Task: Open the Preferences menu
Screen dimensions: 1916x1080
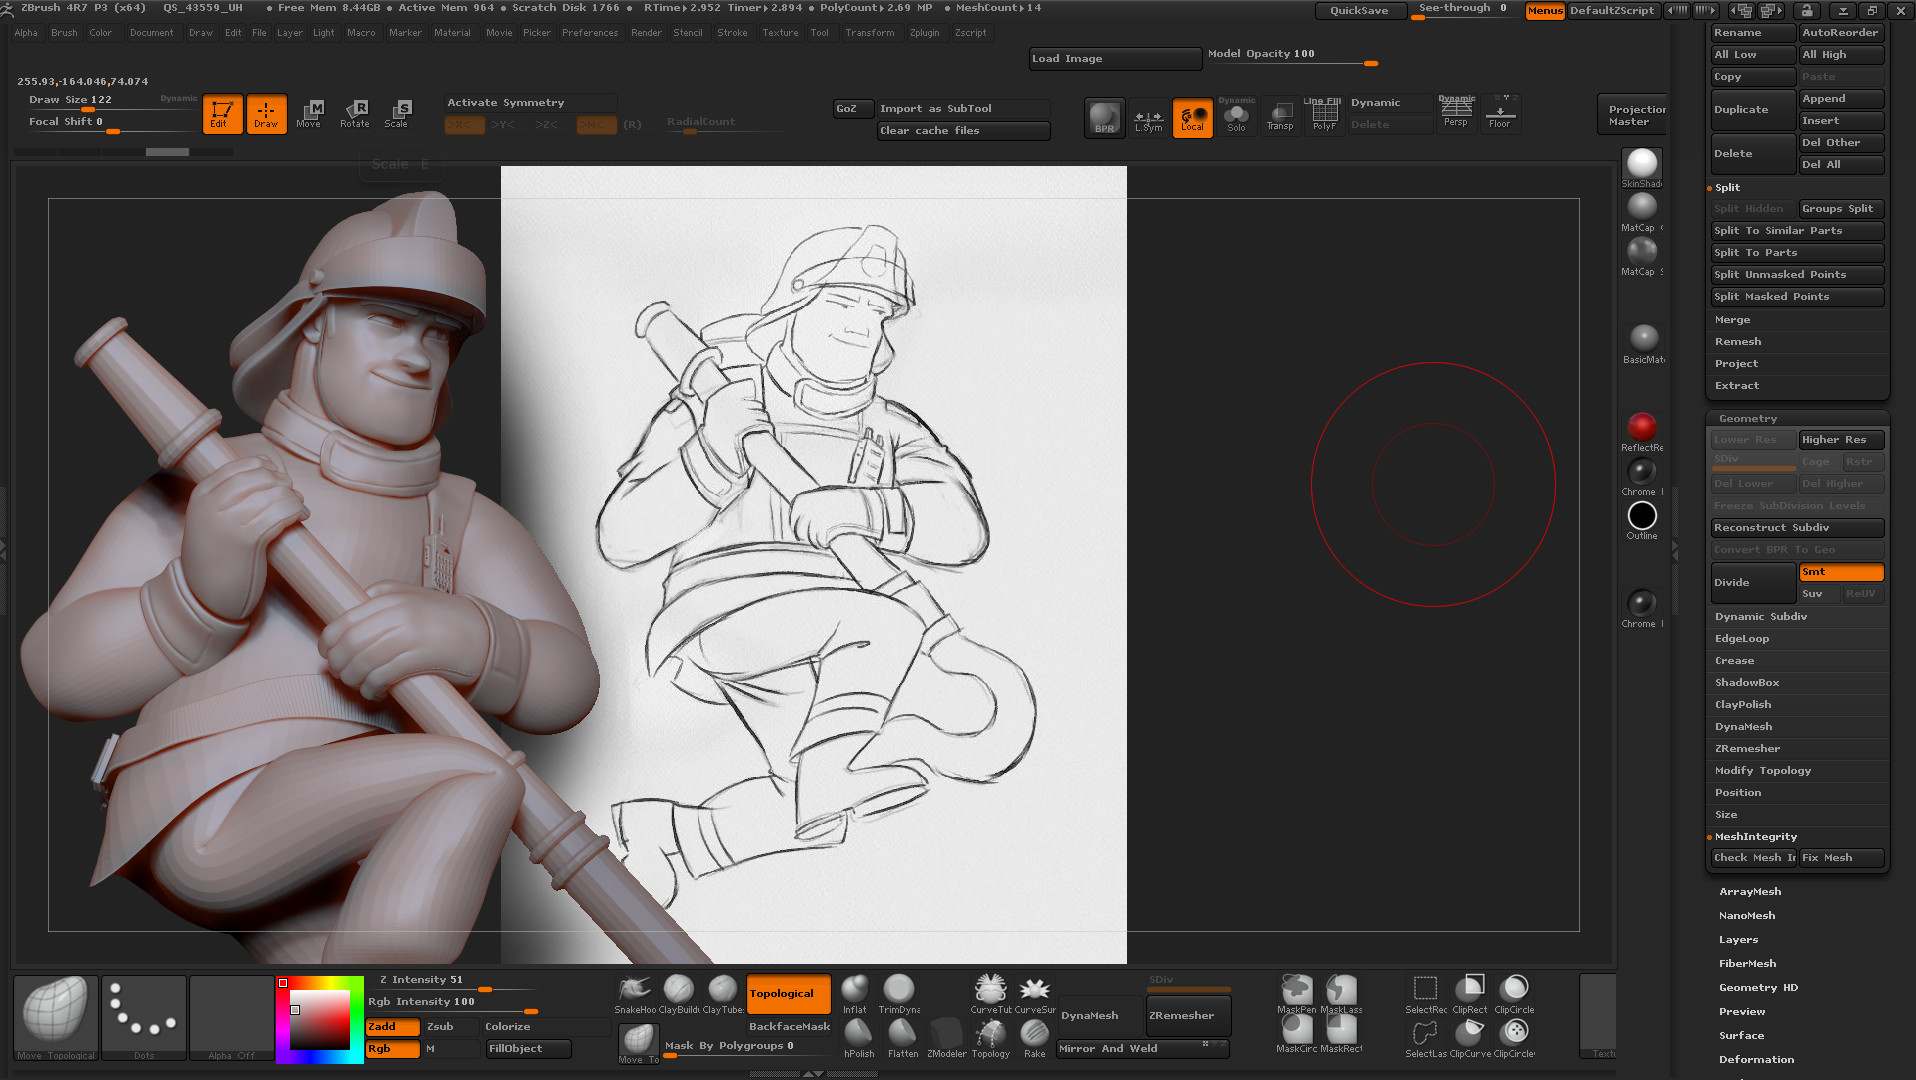Action: tap(590, 32)
